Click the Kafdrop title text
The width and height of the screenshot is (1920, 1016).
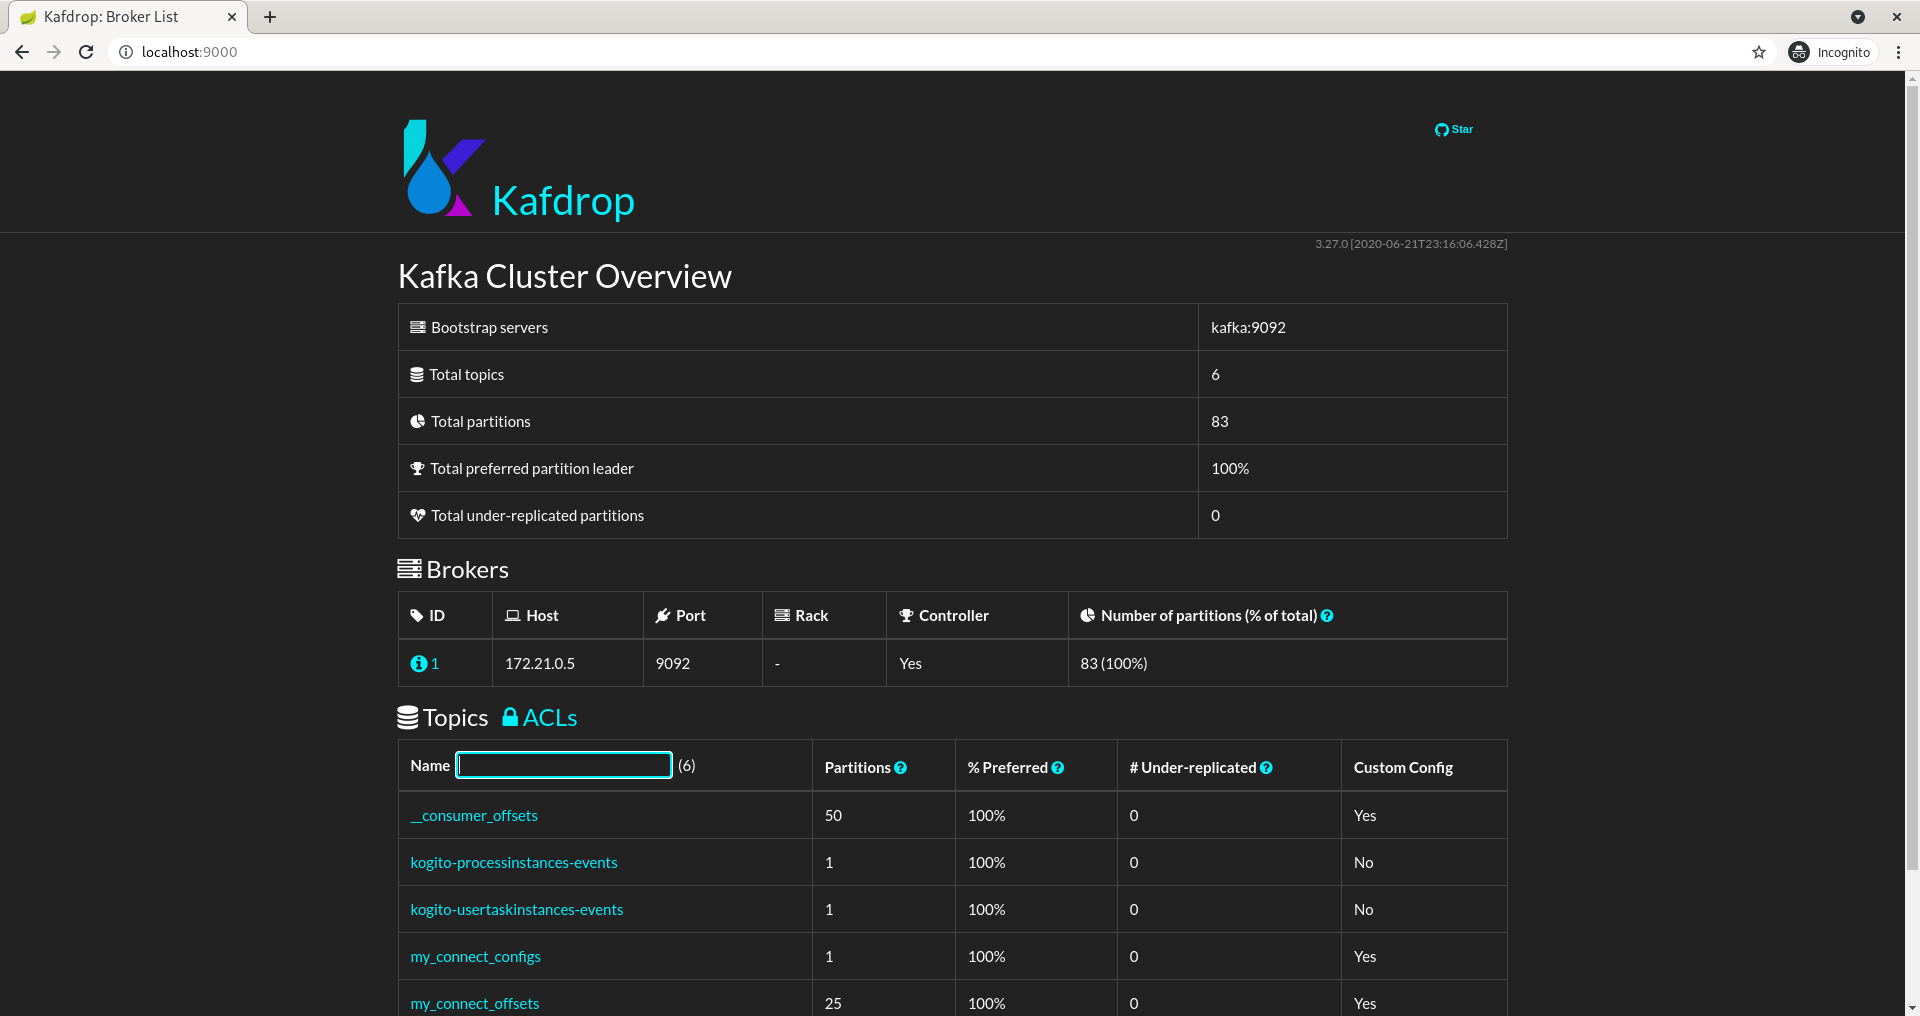[x=563, y=201]
